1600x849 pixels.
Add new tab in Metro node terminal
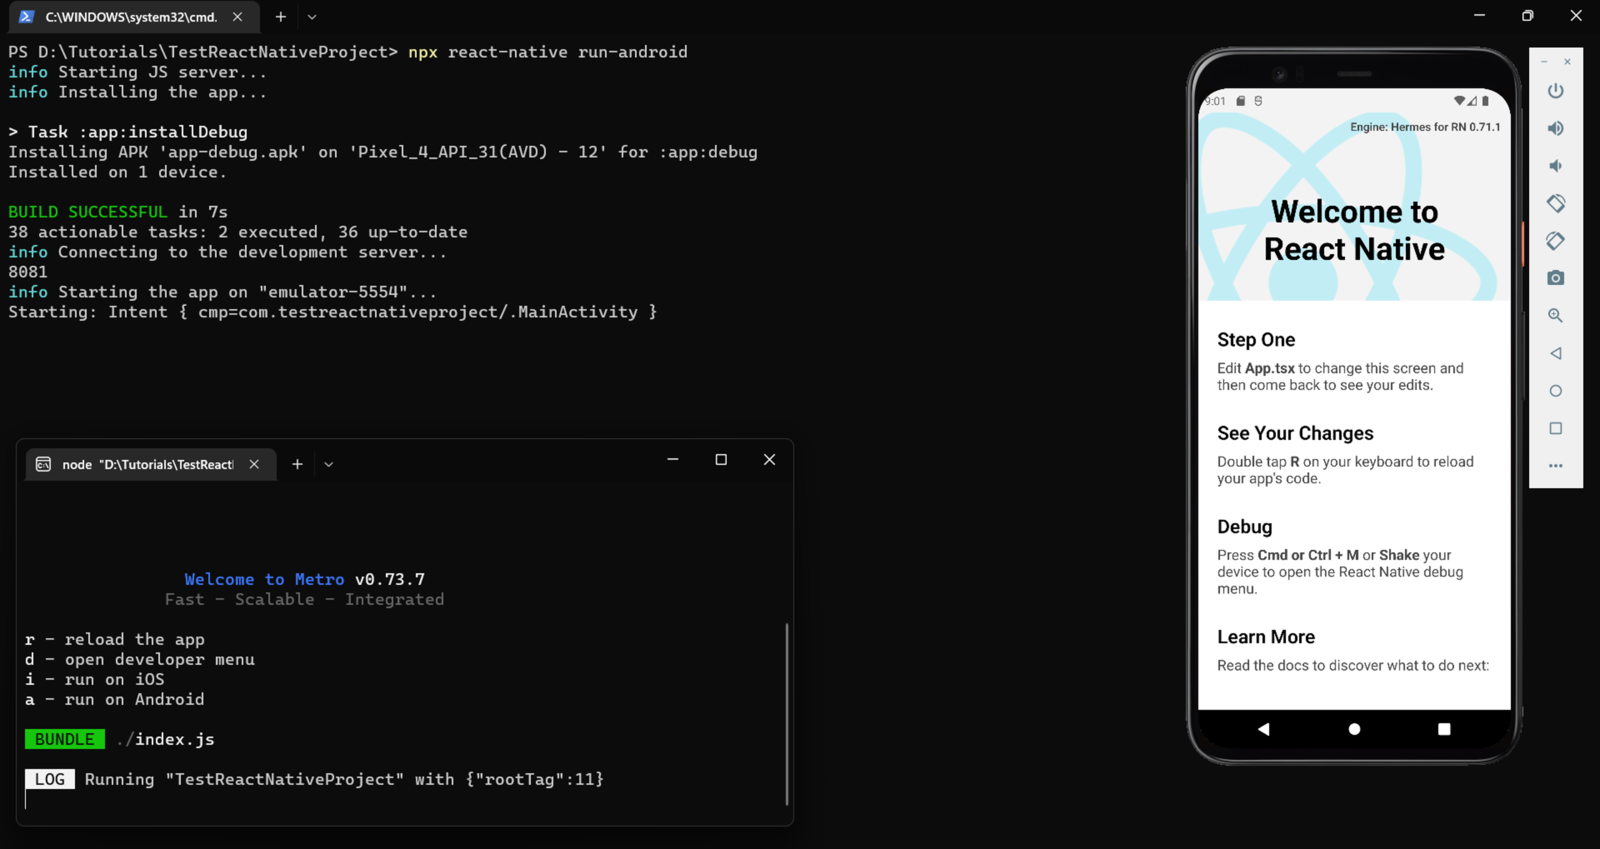click(x=297, y=464)
